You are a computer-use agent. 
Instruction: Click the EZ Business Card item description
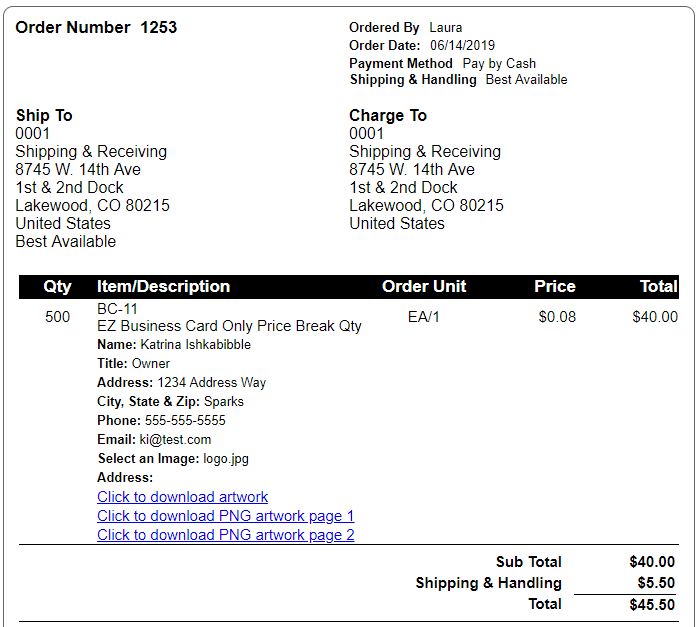click(x=229, y=326)
